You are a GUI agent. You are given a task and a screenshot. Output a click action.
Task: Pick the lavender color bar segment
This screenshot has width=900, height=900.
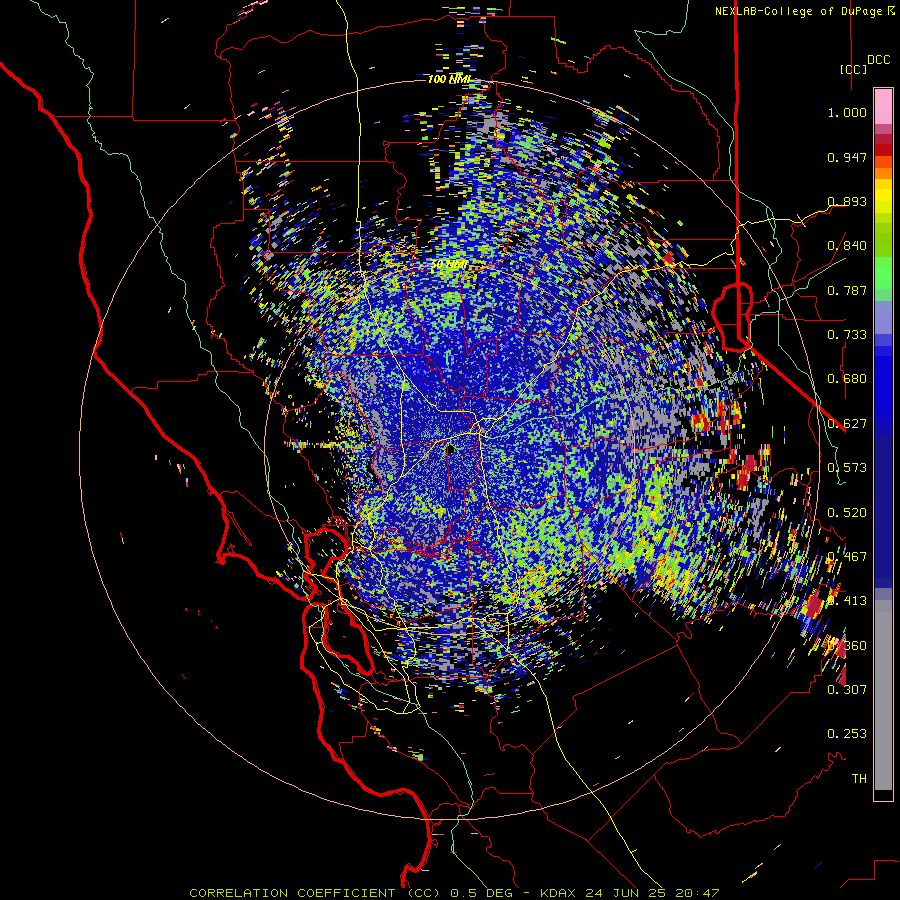click(883, 317)
